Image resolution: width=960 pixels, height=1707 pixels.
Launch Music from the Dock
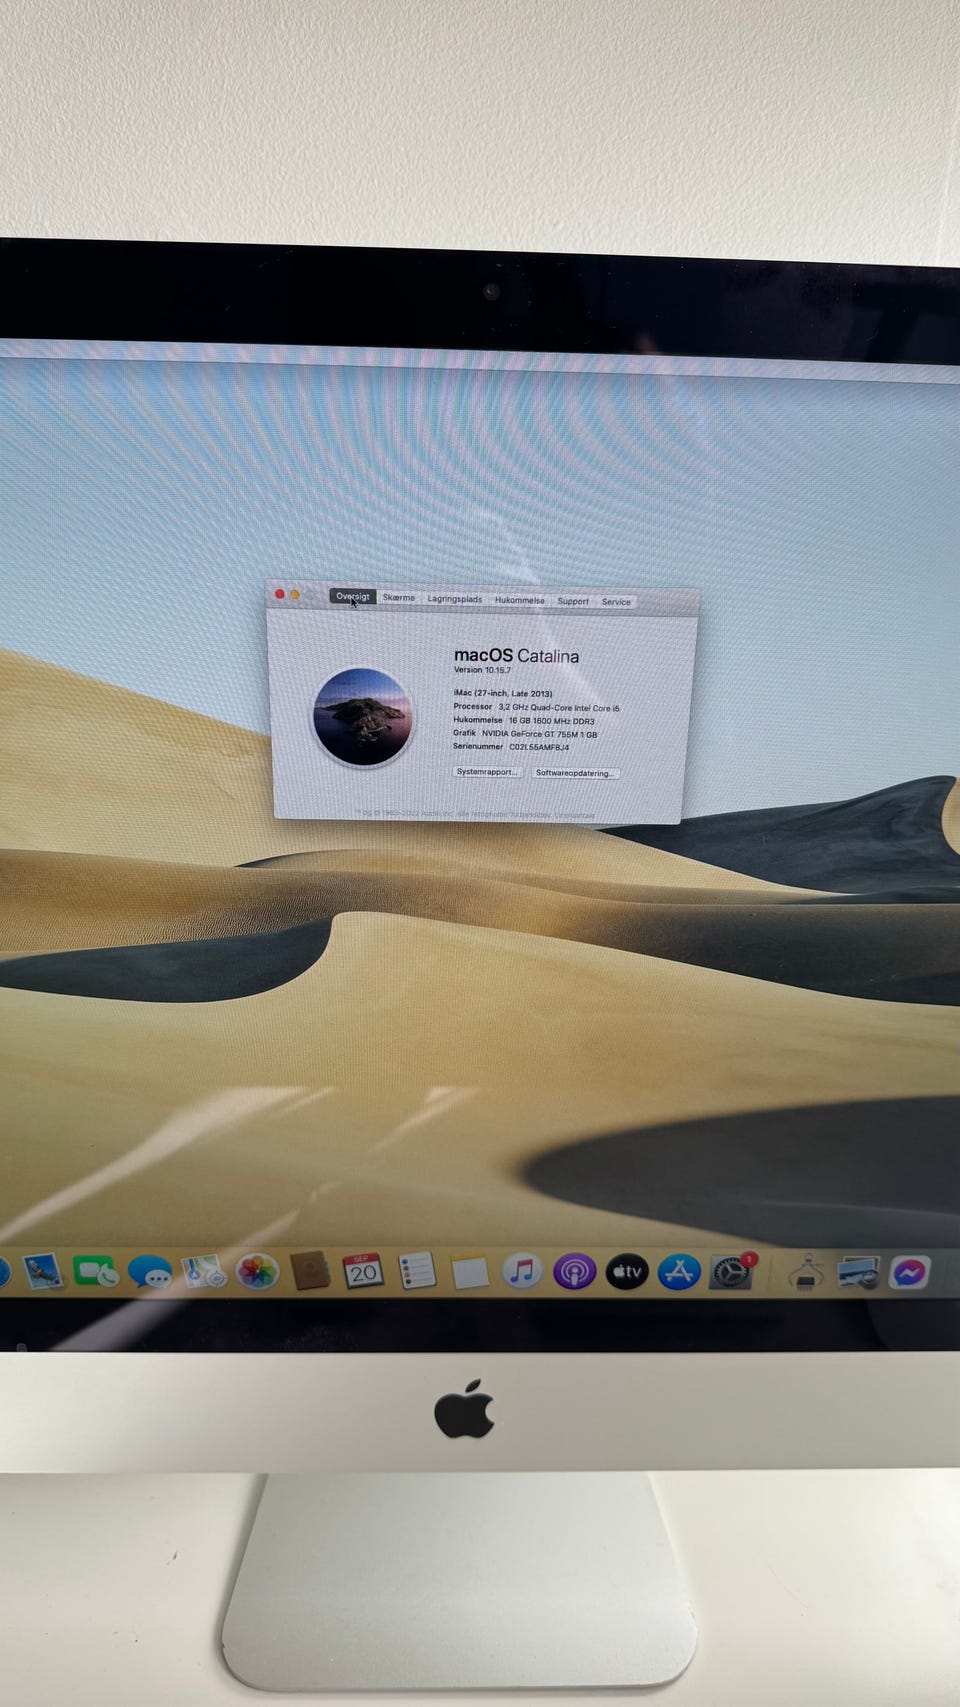[521, 1271]
